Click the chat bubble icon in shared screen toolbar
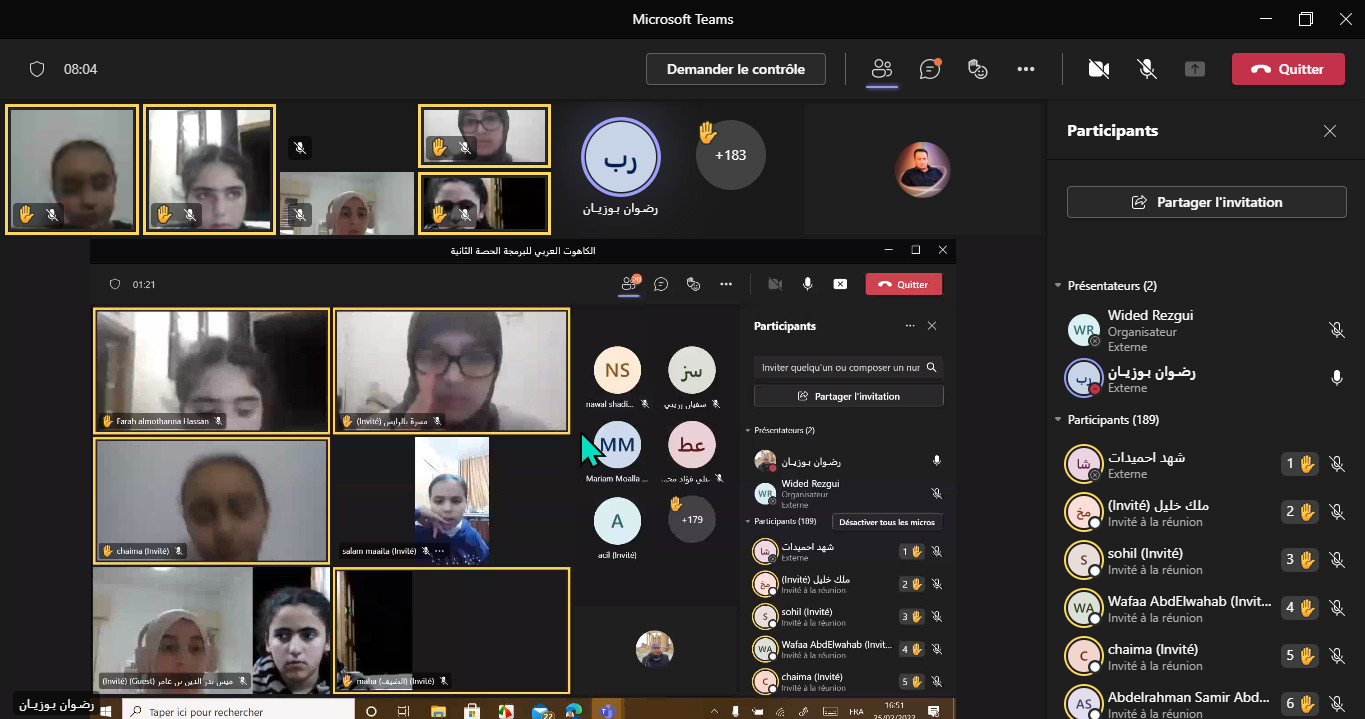 click(x=661, y=284)
